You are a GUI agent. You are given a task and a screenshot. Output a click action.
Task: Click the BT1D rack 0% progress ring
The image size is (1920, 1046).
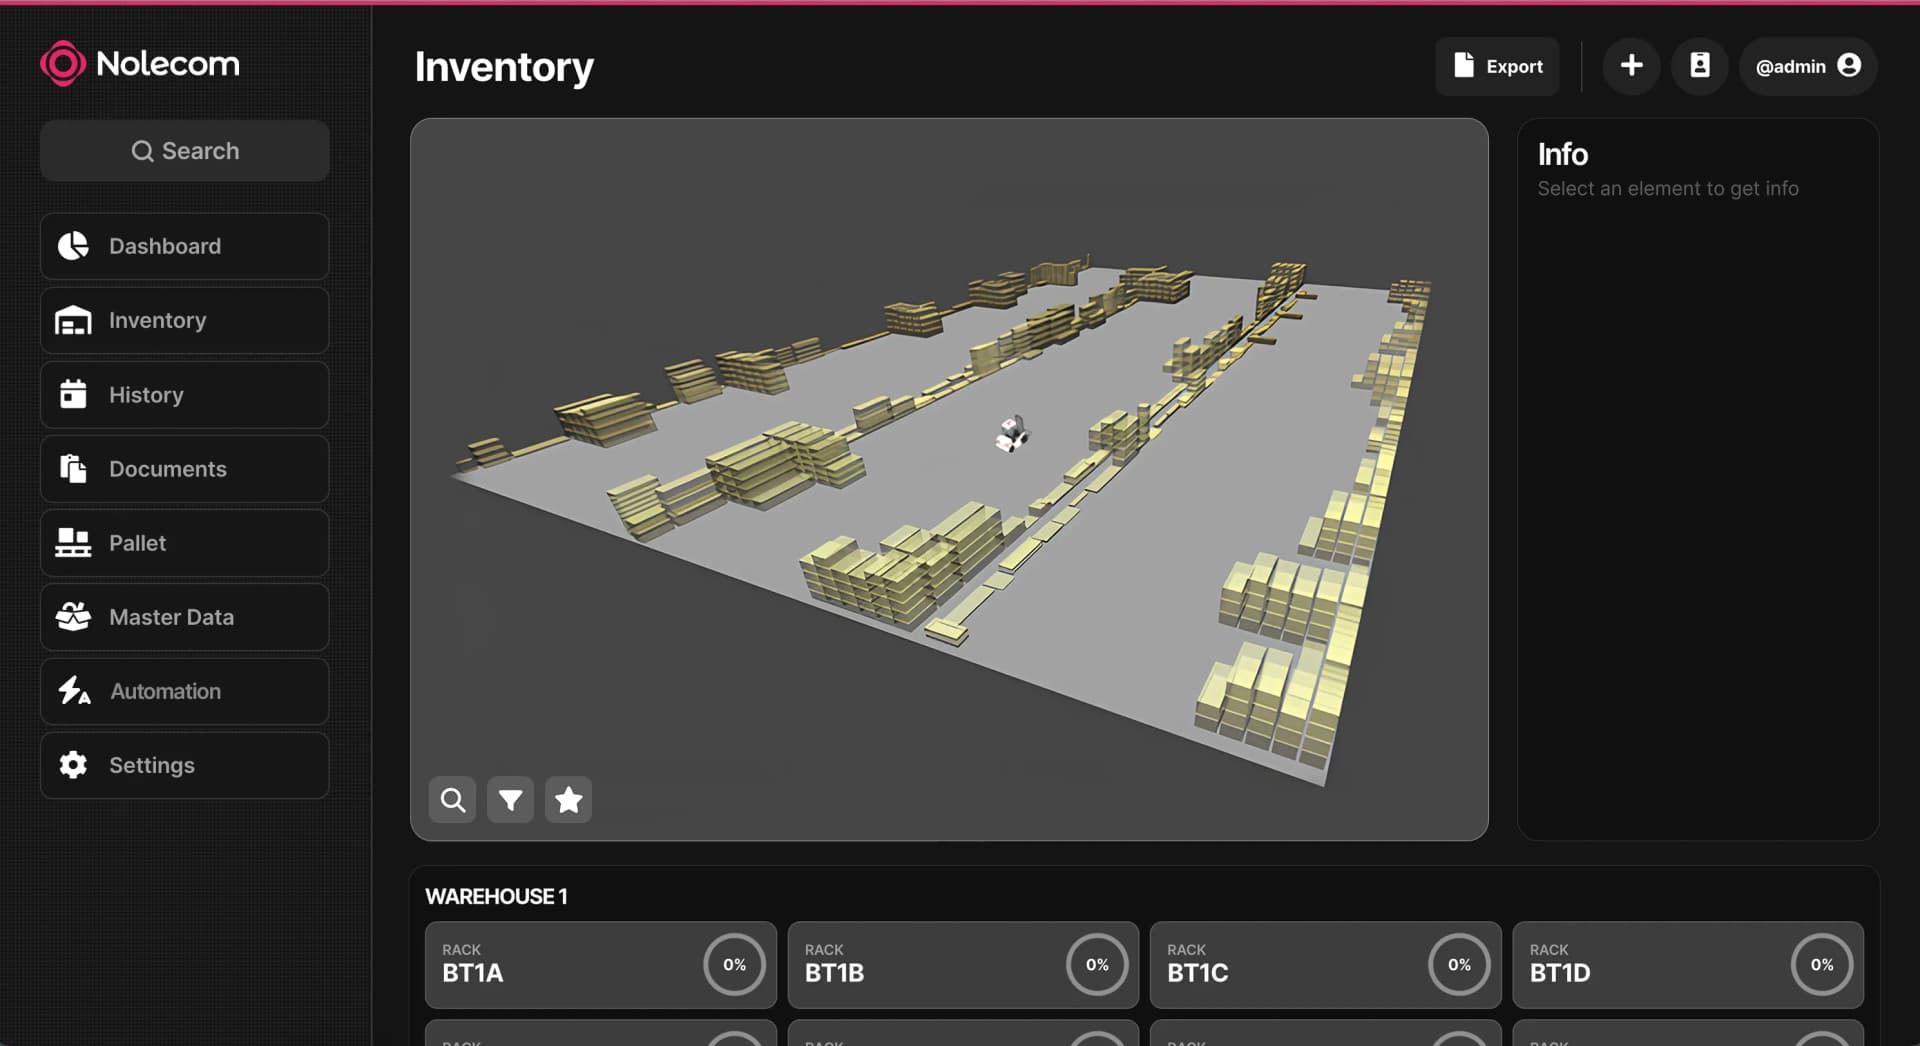click(x=1821, y=964)
